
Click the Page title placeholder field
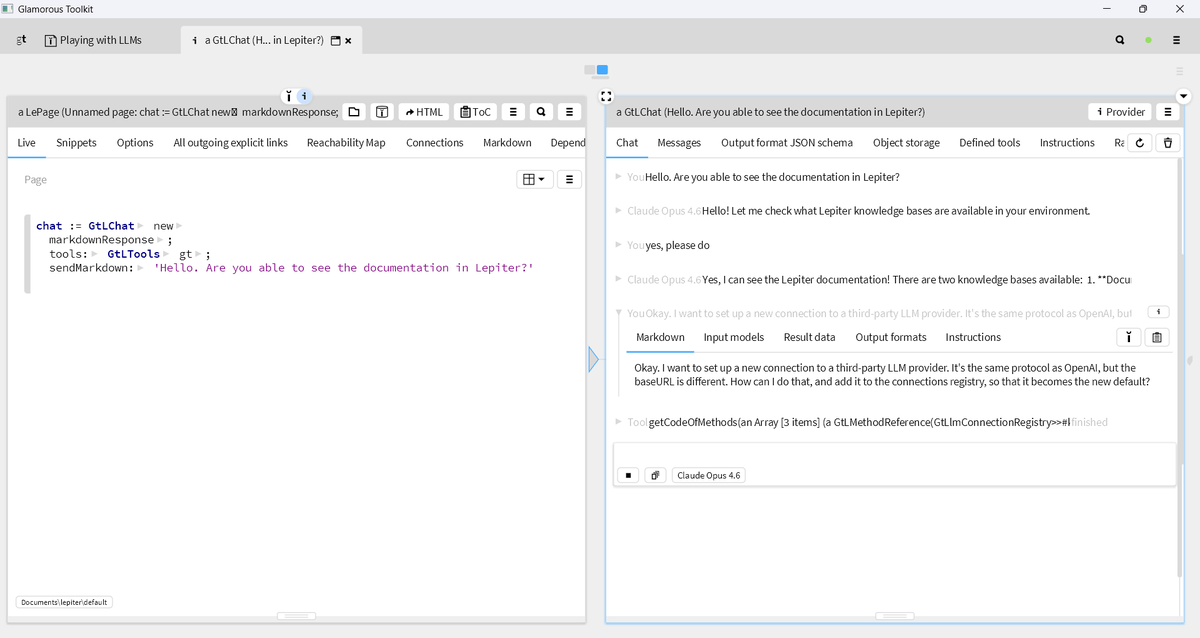pyautogui.click(x=36, y=180)
